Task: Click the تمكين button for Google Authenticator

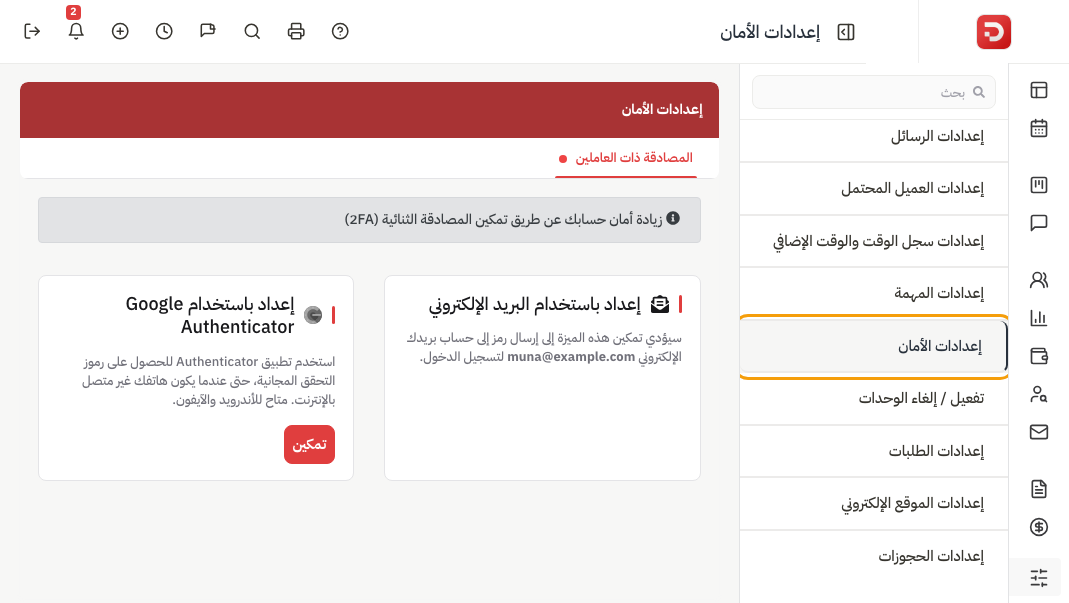Action: pyautogui.click(x=310, y=444)
